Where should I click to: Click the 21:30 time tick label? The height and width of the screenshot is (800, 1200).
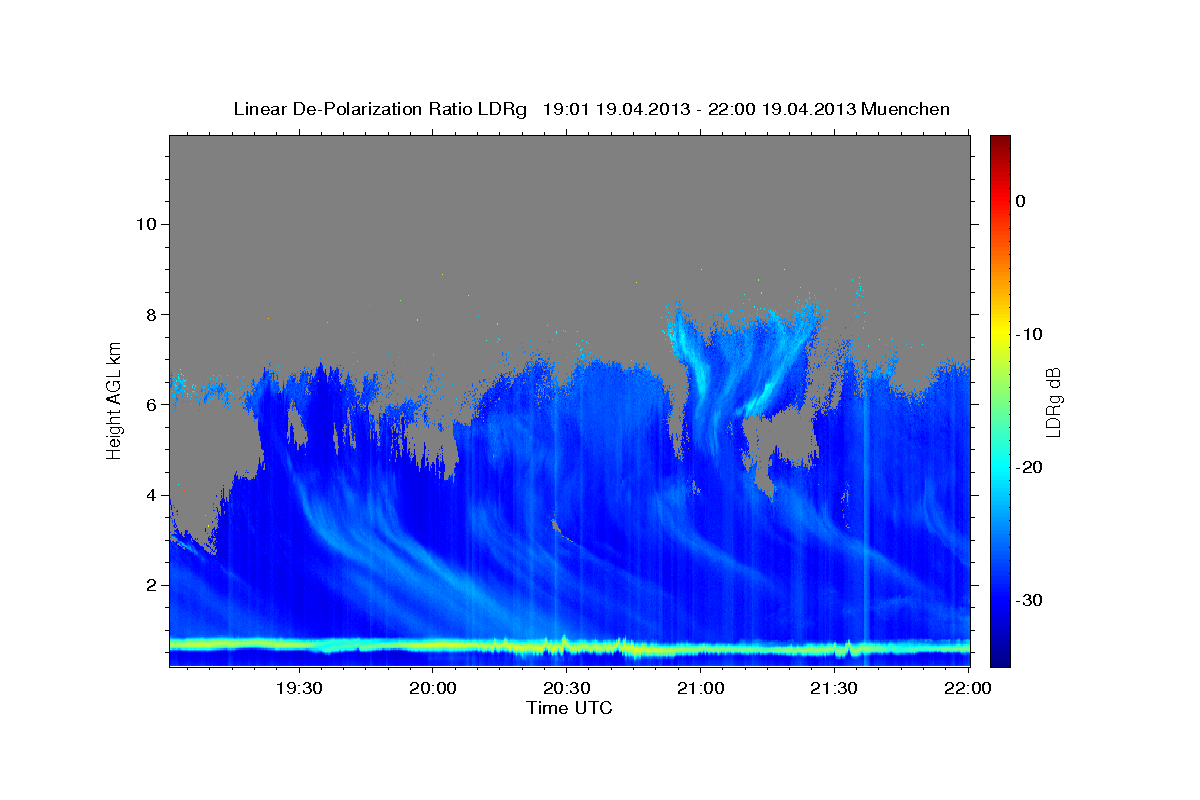(x=834, y=688)
